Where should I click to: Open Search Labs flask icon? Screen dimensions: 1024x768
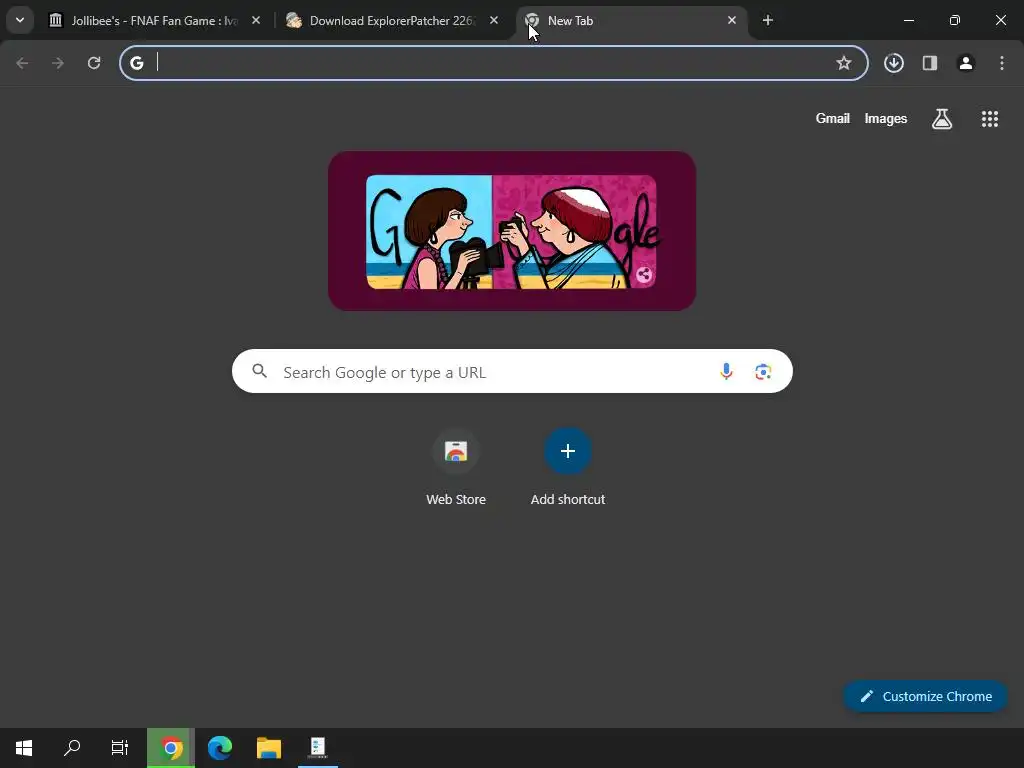(942, 118)
